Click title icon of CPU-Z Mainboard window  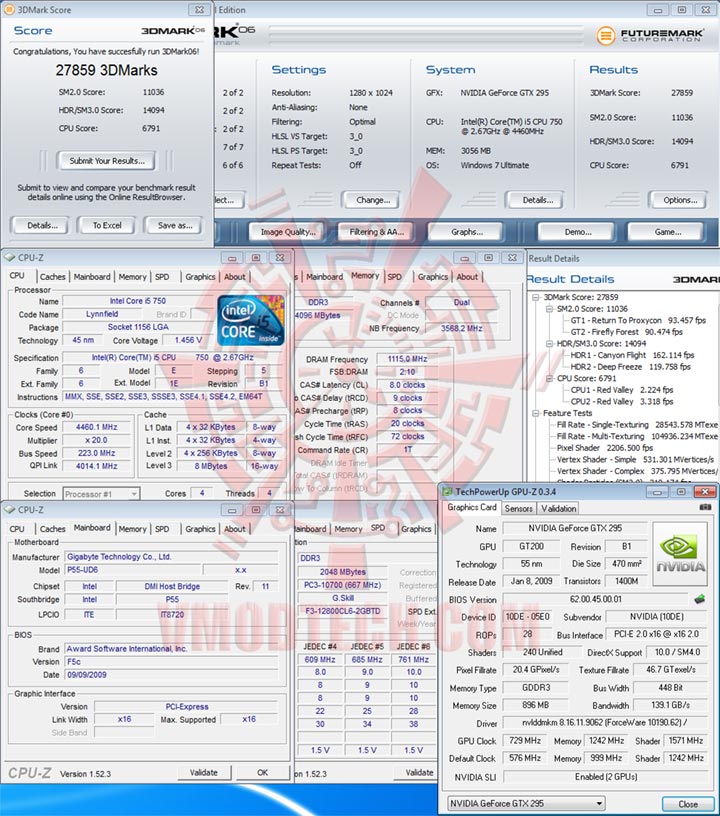tap(9, 510)
